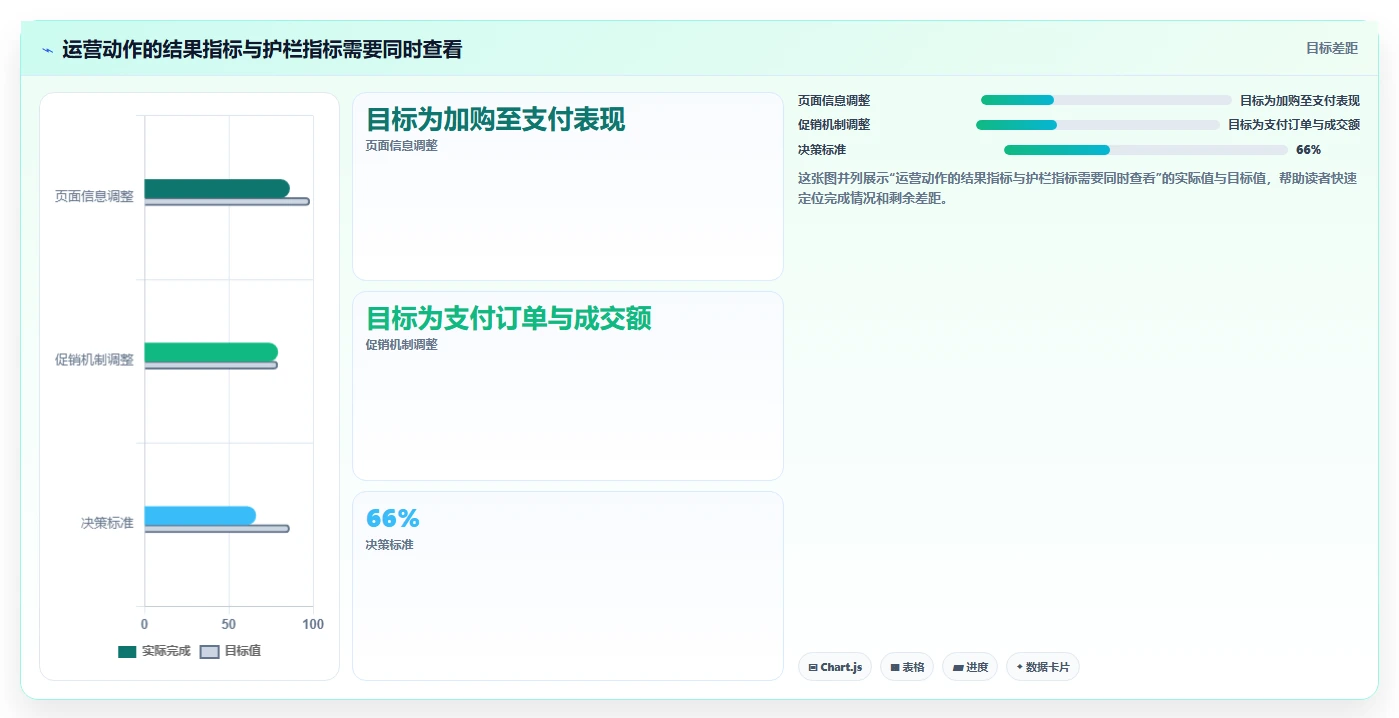Click the 目标差距 label in the header
The image size is (1399, 718).
[x=1332, y=48]
